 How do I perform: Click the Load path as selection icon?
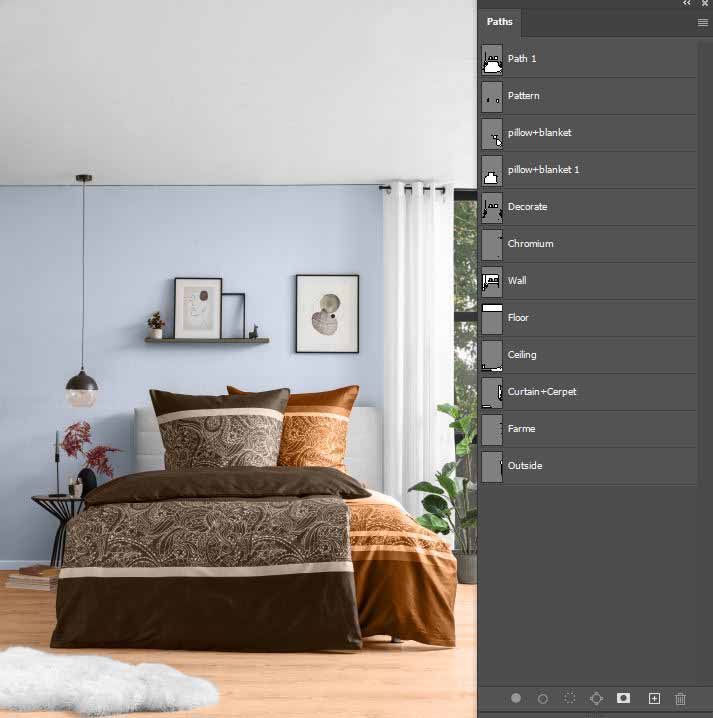pyautogui.click(x=570, y=698)
